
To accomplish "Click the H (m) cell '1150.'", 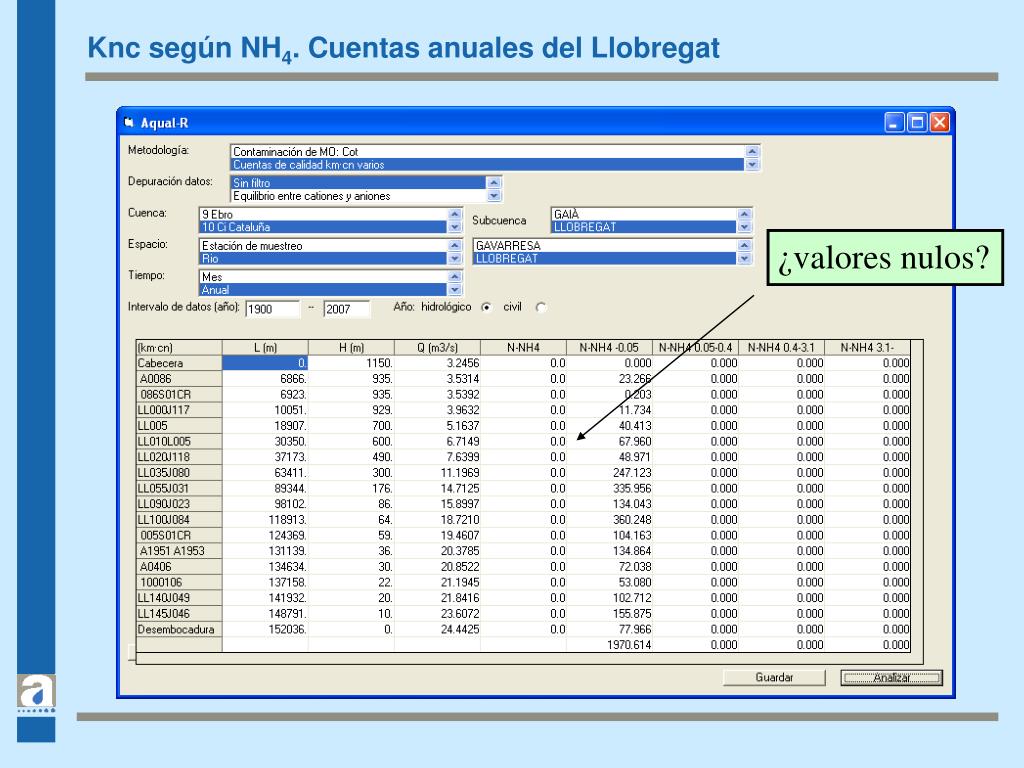I will click(x=351, y=363).
